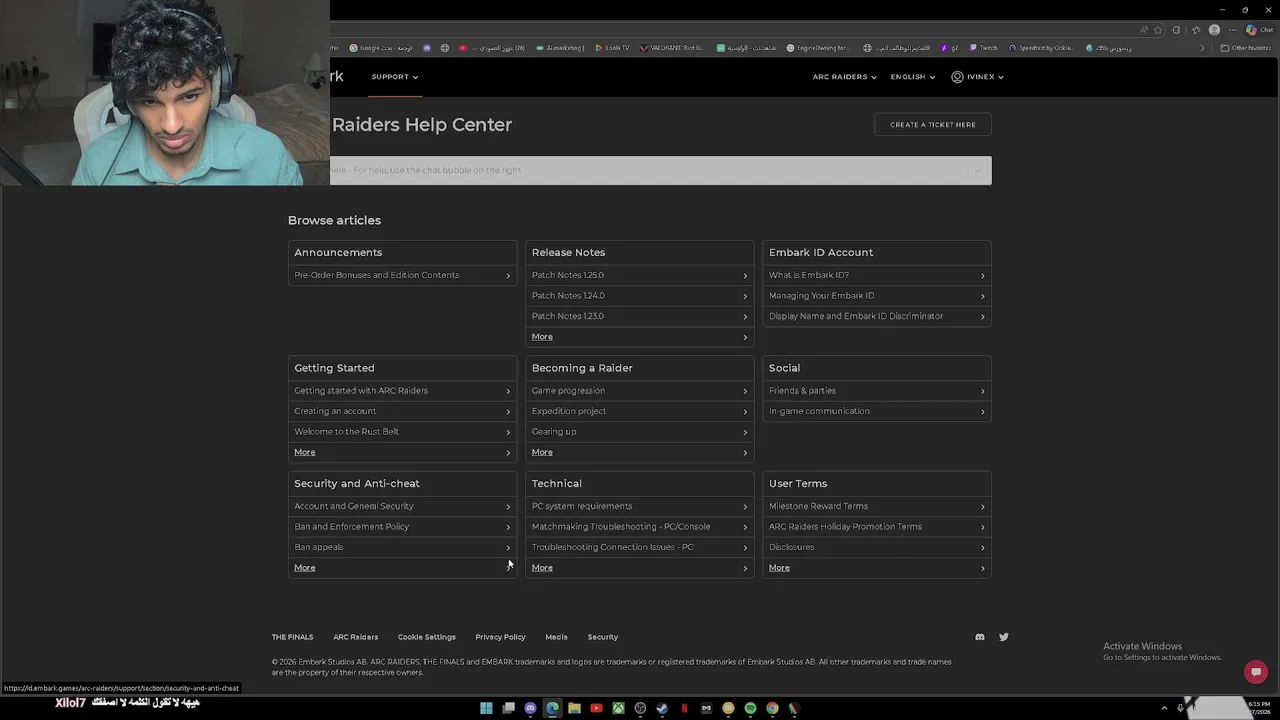Image resolution: width=1280 pixels, height=720 pixels.
Task: Click chevron beside Disclosures
Action: click(x=982, y=547)
